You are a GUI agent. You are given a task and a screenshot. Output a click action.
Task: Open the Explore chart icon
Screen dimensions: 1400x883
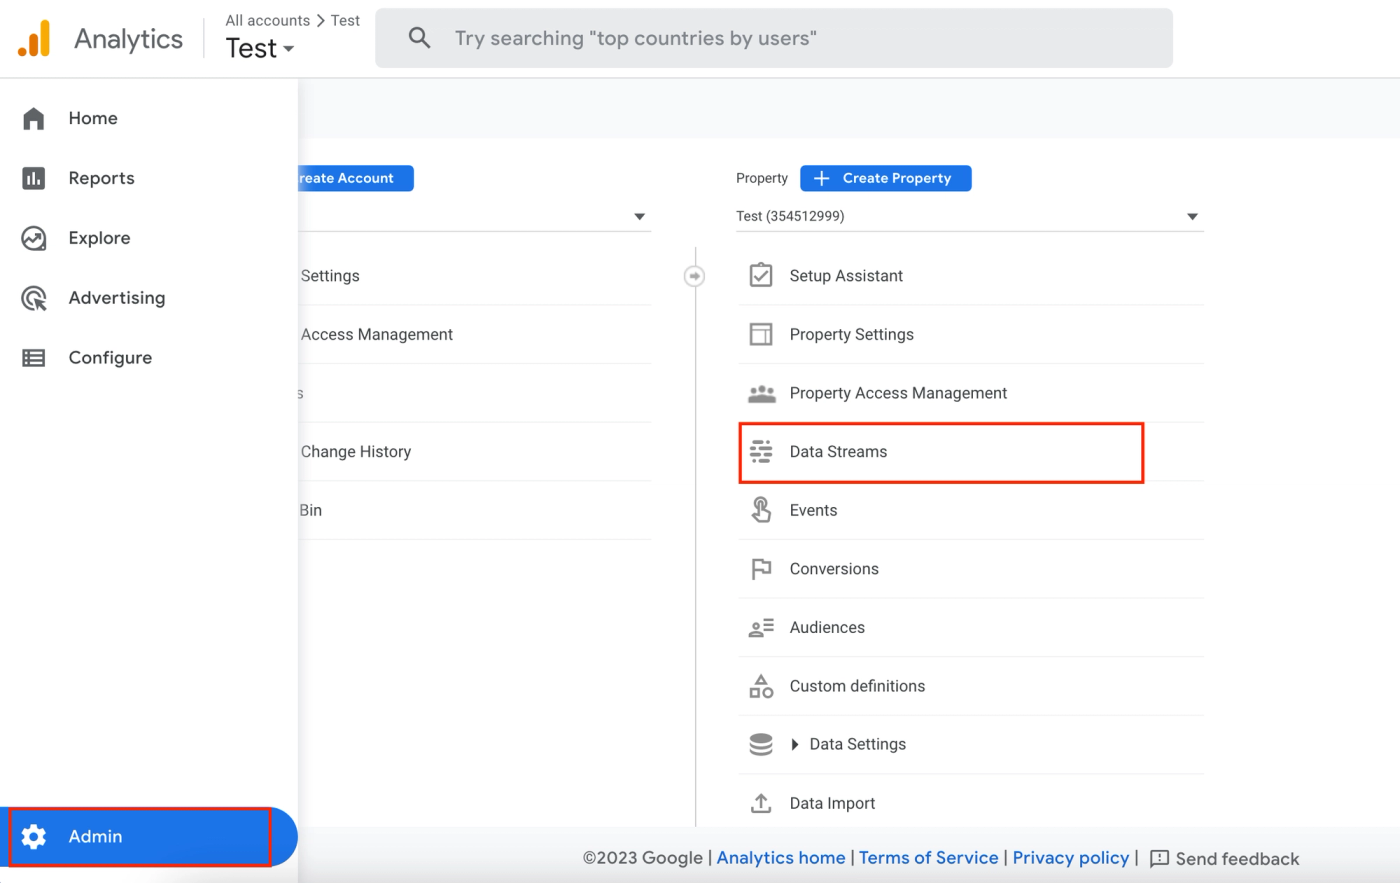tap(34, 238)
